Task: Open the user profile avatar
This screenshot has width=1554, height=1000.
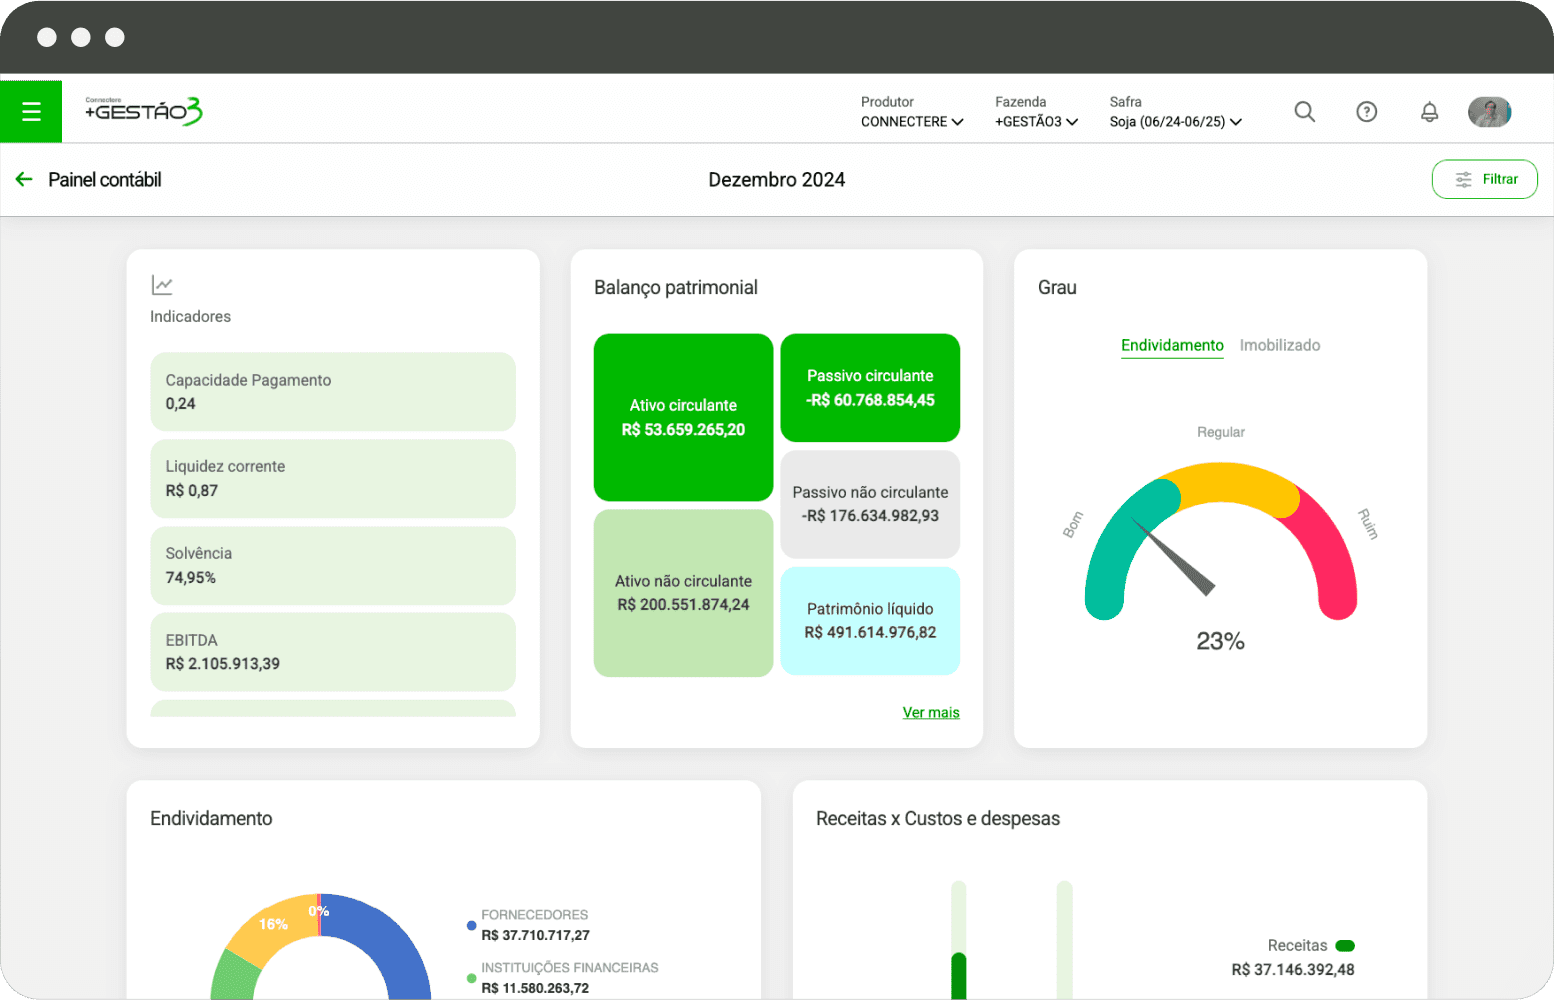Action: [x=1489, y=111]
